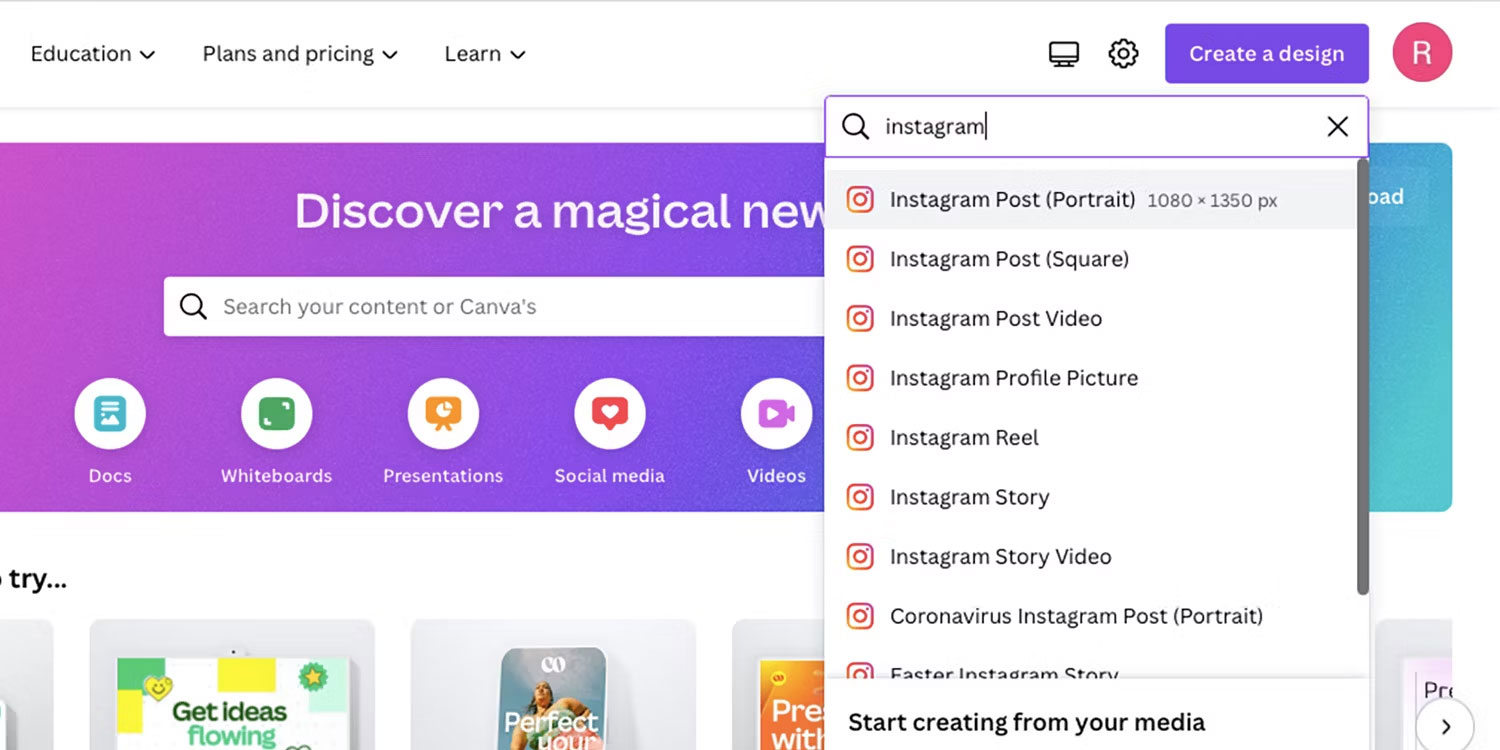Screen dimensions: 1500x750
Task: Select the Videos icon
Action: [776, 413]
